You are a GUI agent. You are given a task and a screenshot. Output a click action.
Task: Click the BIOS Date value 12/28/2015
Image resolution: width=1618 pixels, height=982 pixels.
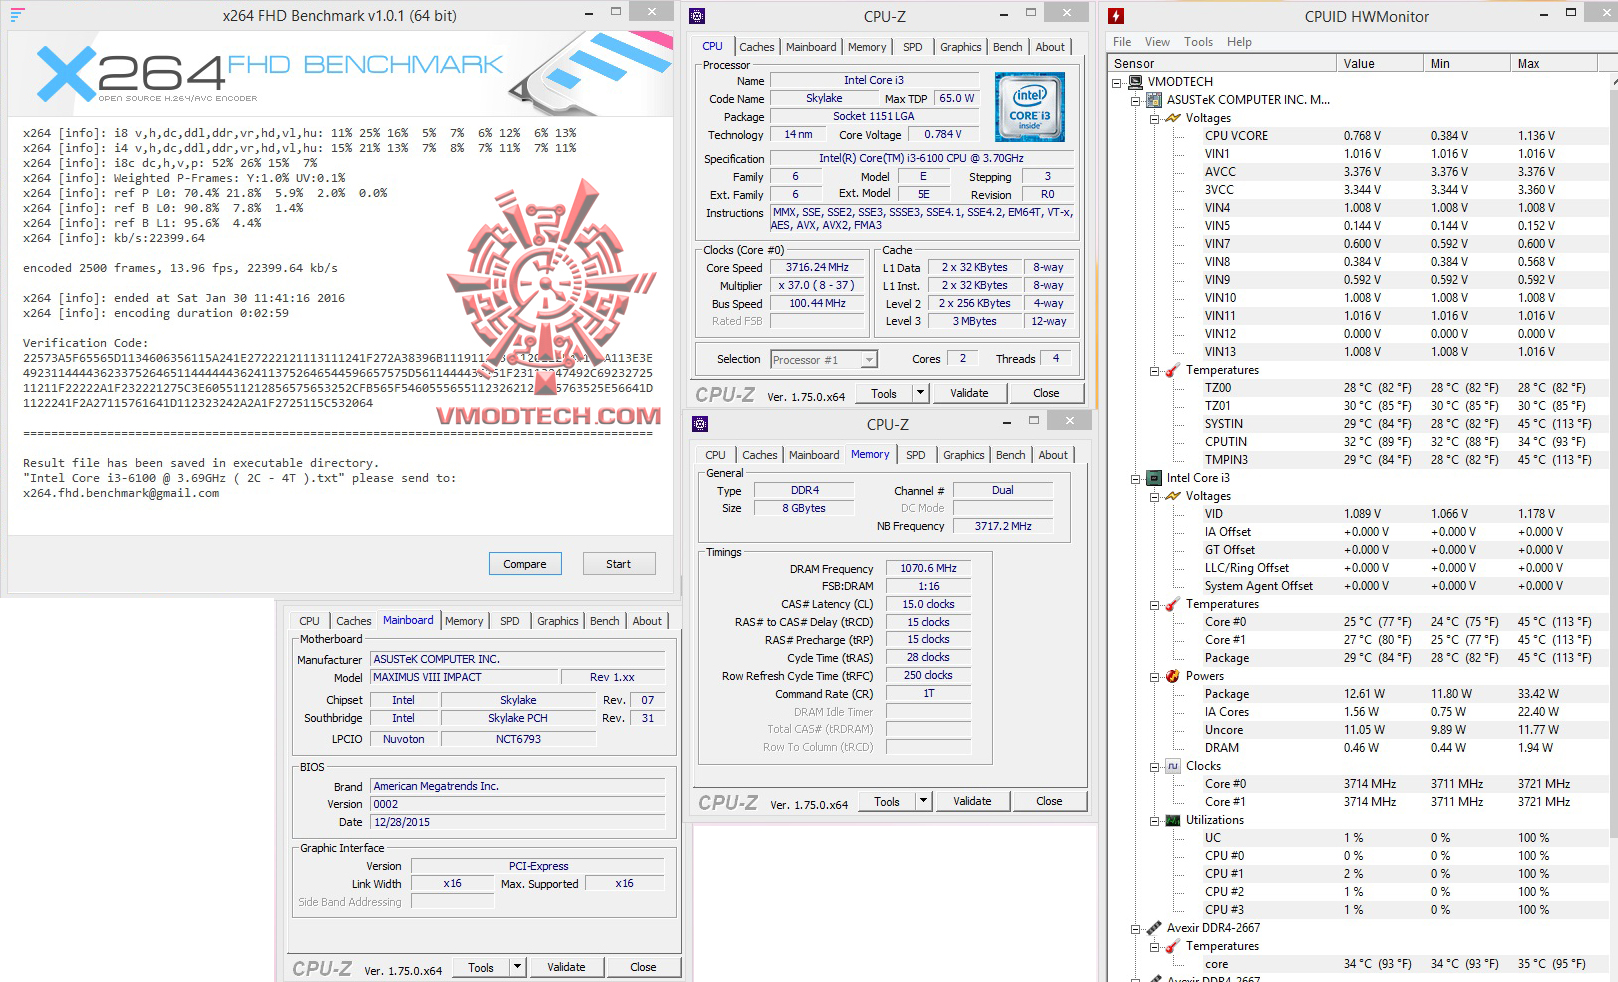517,822
